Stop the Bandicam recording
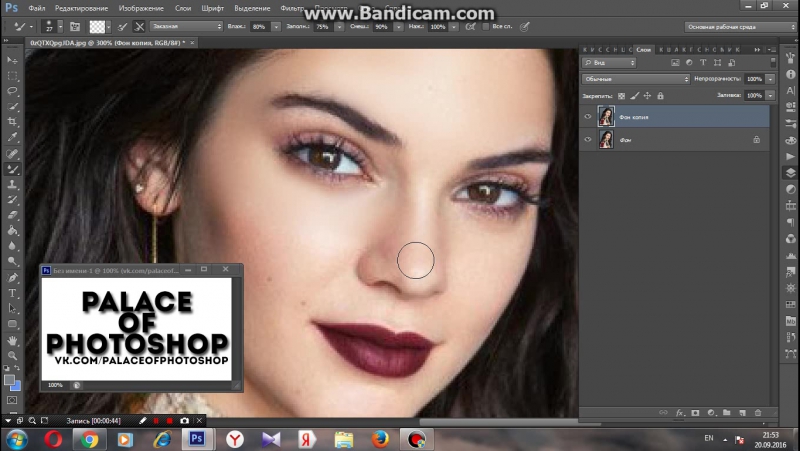This screenshot has height=451, width=800. (x=169, y=421)
